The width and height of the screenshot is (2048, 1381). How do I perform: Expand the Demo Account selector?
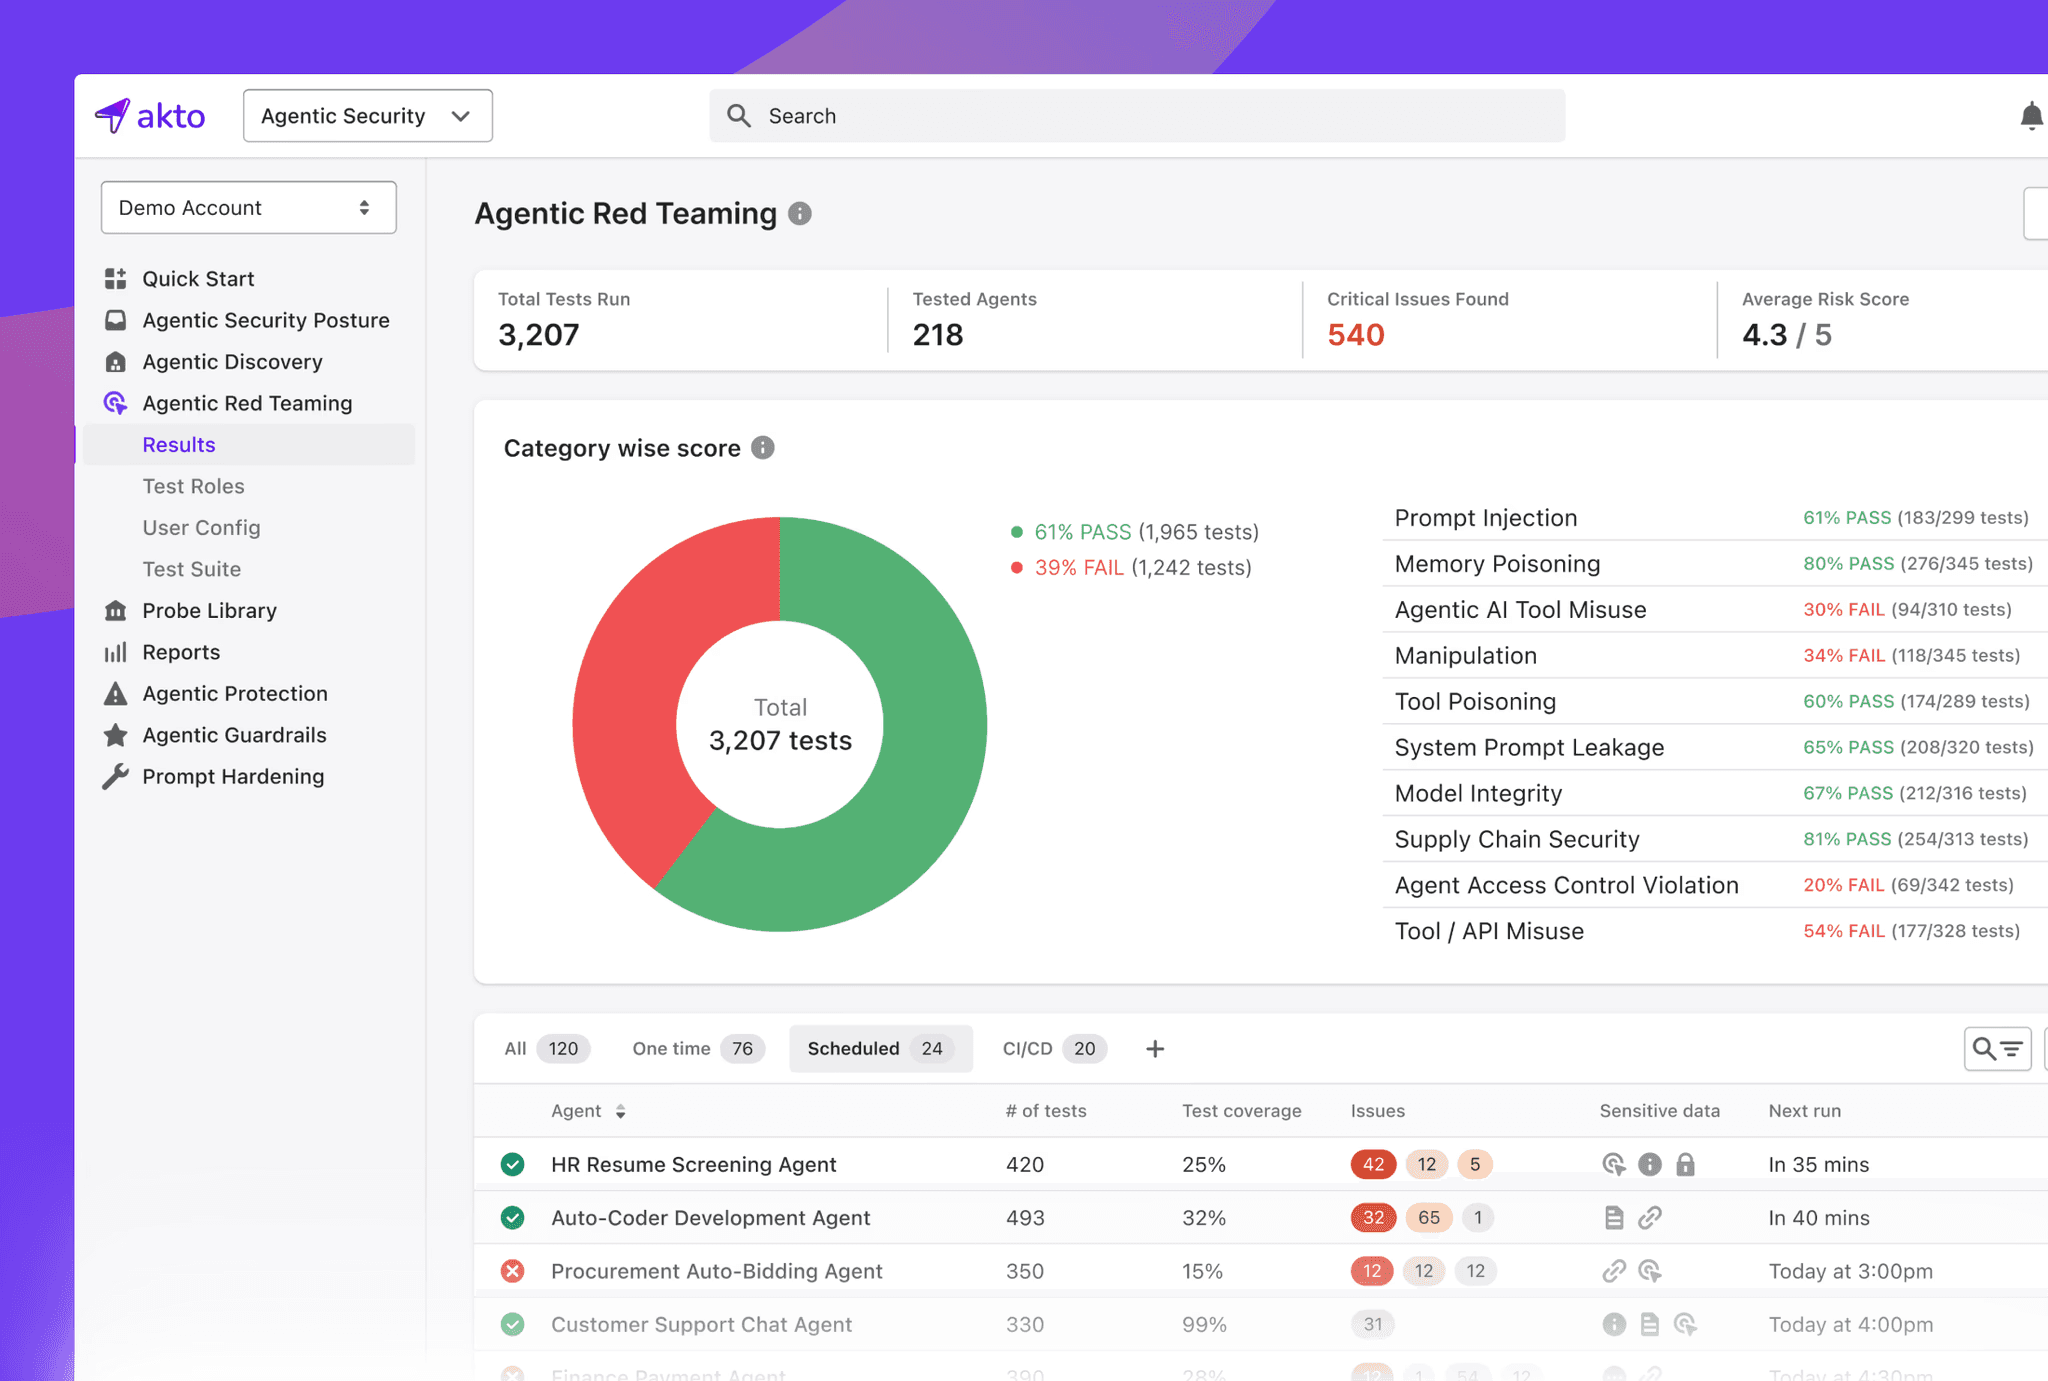coord(248,208)
